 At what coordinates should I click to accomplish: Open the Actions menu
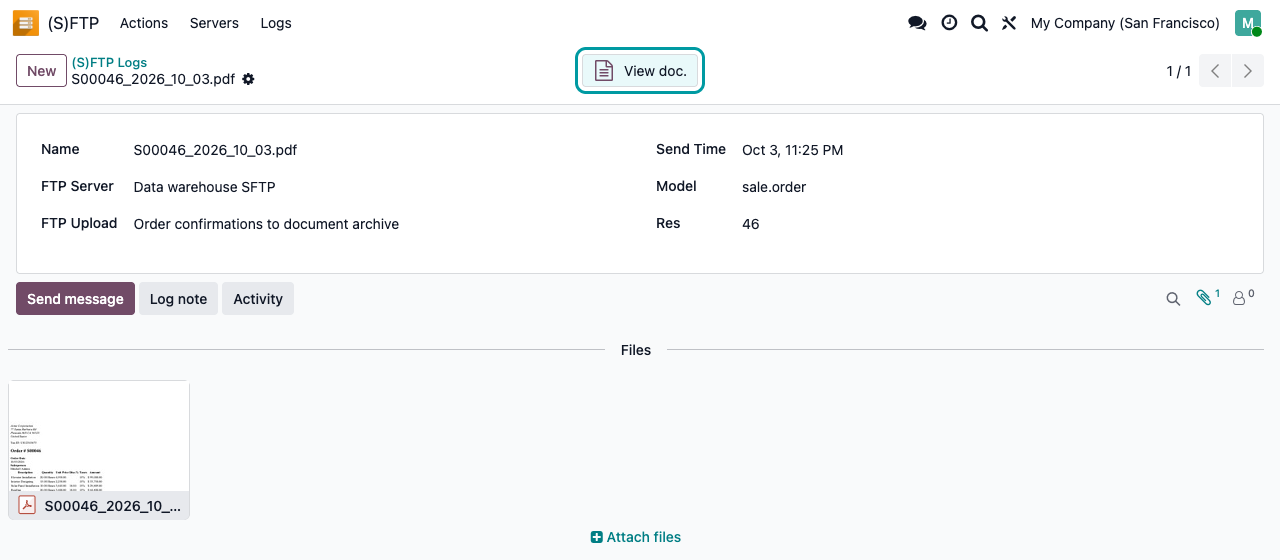click(144, 23)
